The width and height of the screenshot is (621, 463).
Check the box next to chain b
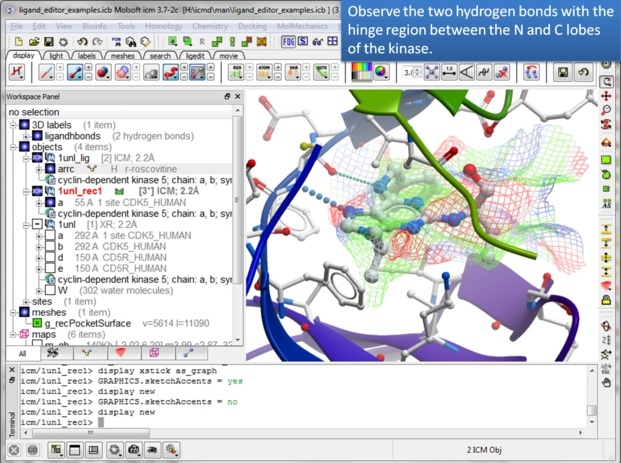point(50,245)
